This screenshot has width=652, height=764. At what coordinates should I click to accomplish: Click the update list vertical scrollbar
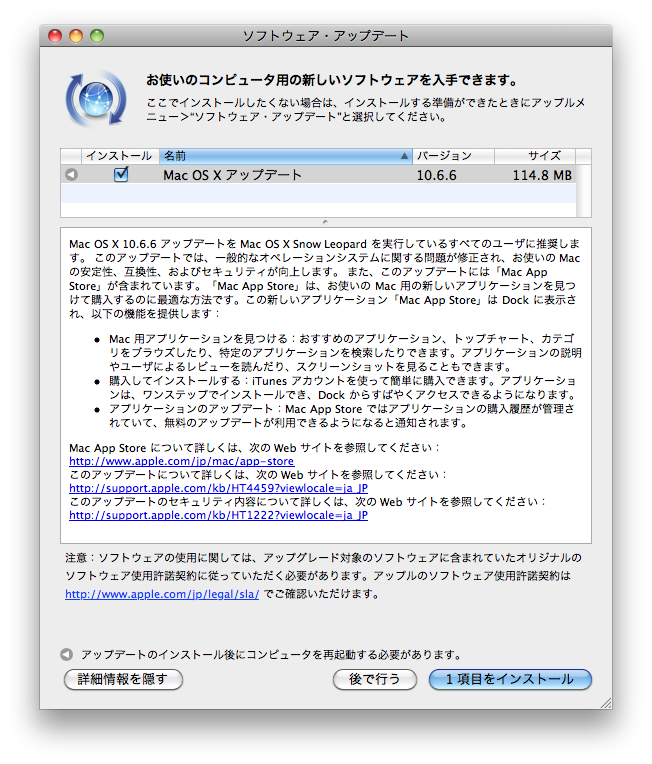tap(583, 191)
